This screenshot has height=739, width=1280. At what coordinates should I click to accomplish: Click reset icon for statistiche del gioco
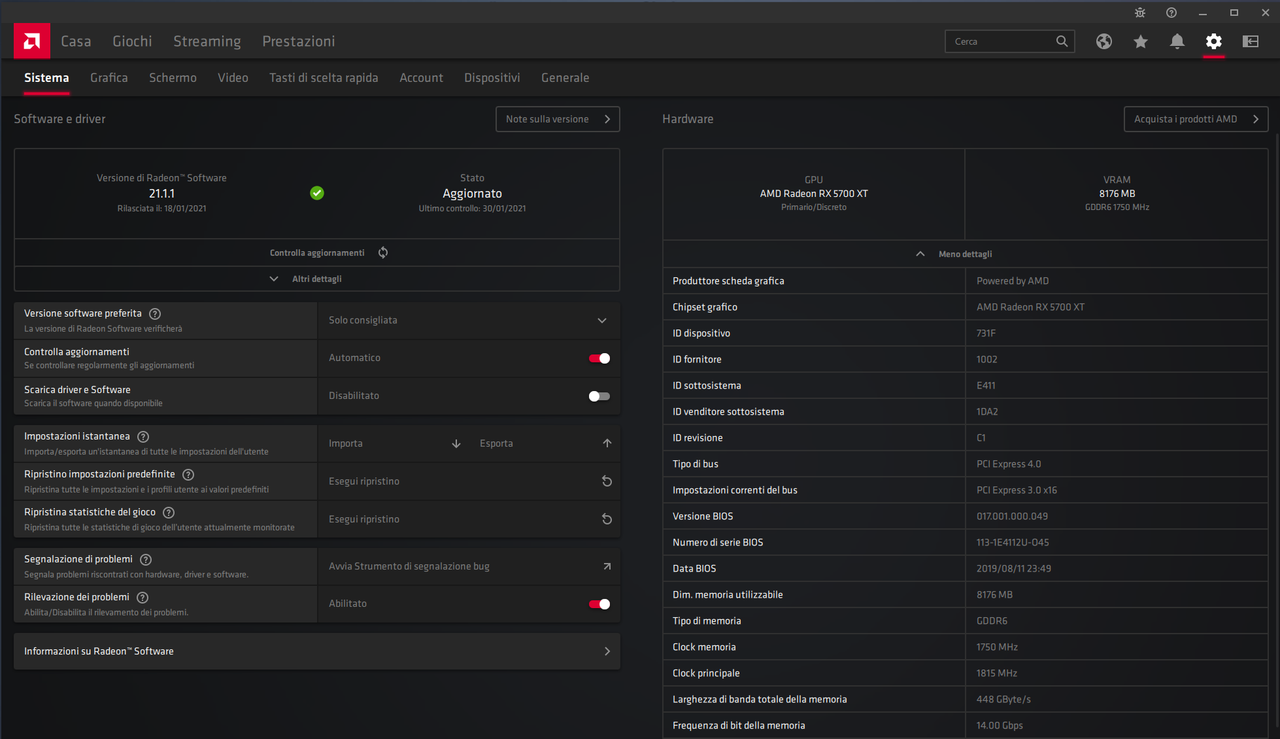click(x=607, y=519)
